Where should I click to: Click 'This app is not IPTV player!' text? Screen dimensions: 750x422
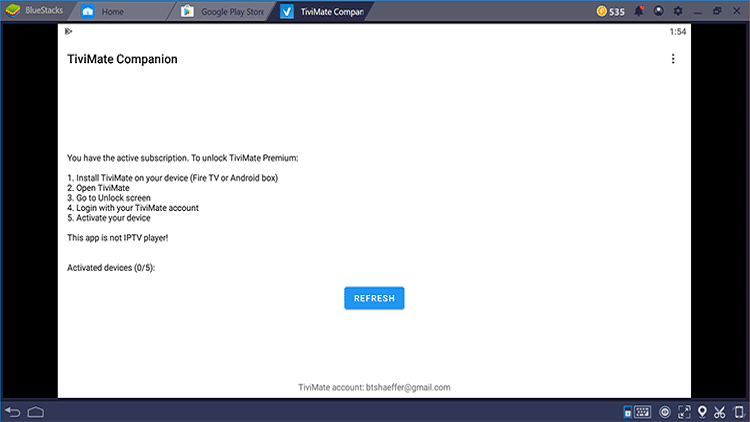[118, 238]
